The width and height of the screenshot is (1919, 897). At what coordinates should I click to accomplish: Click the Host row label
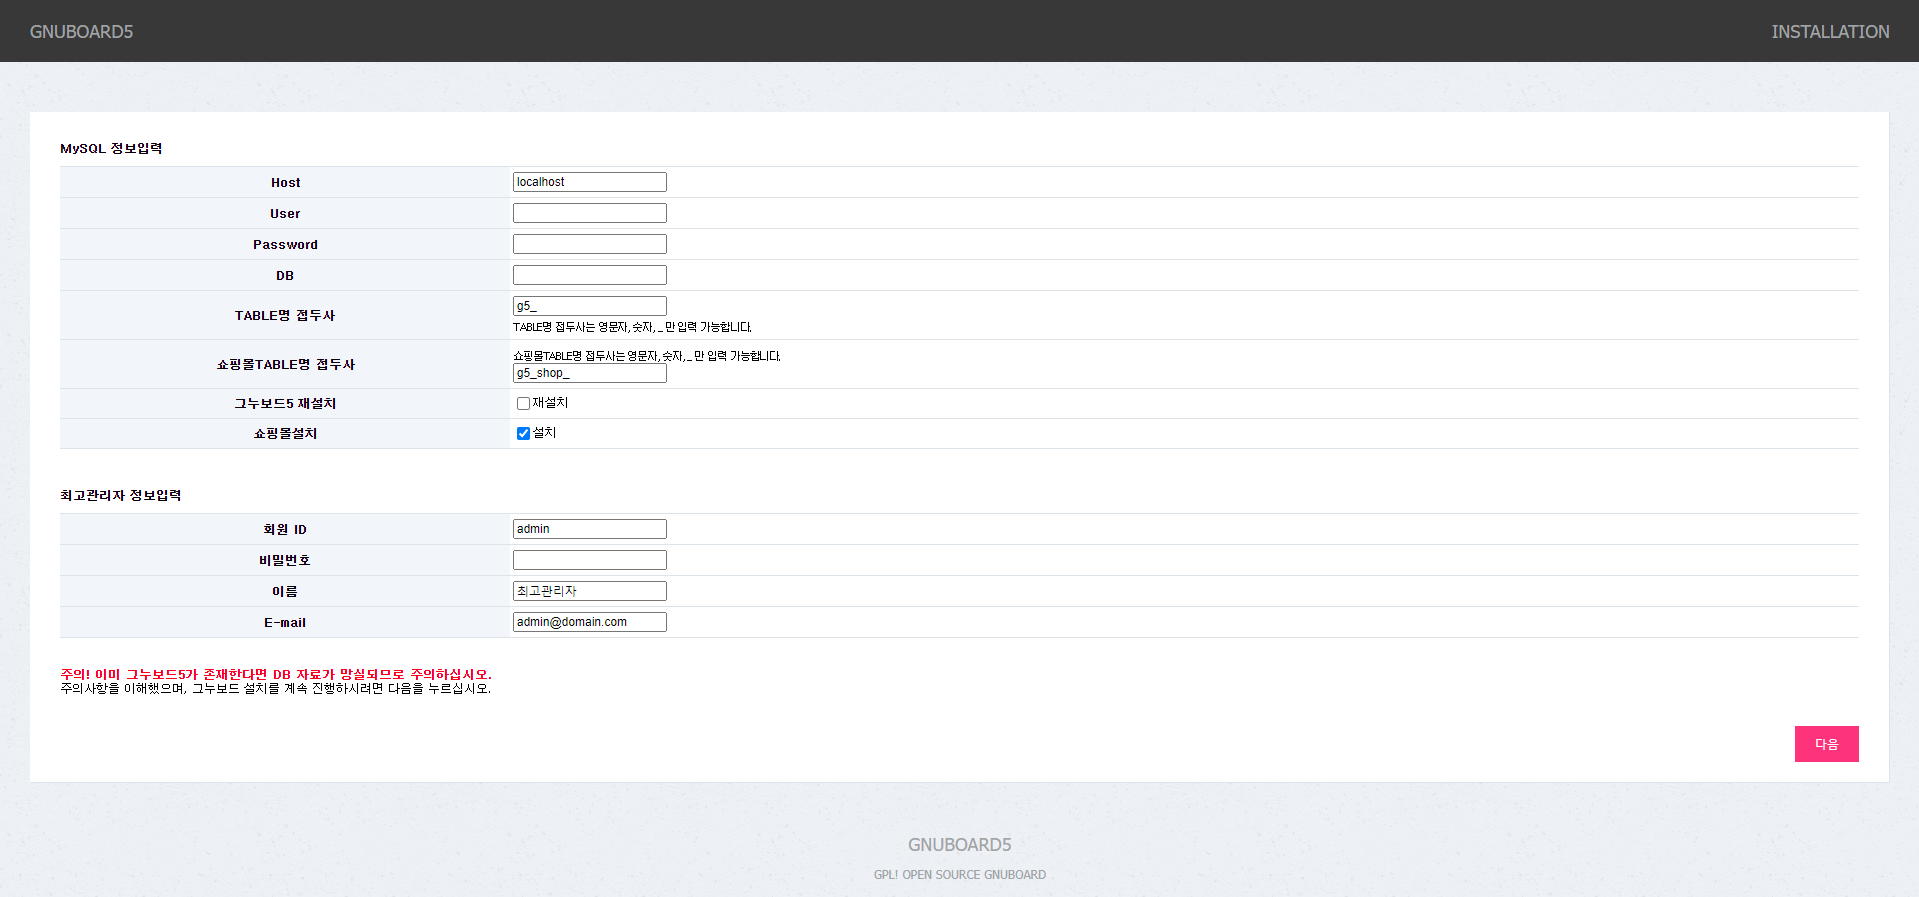tap(285, 183)
